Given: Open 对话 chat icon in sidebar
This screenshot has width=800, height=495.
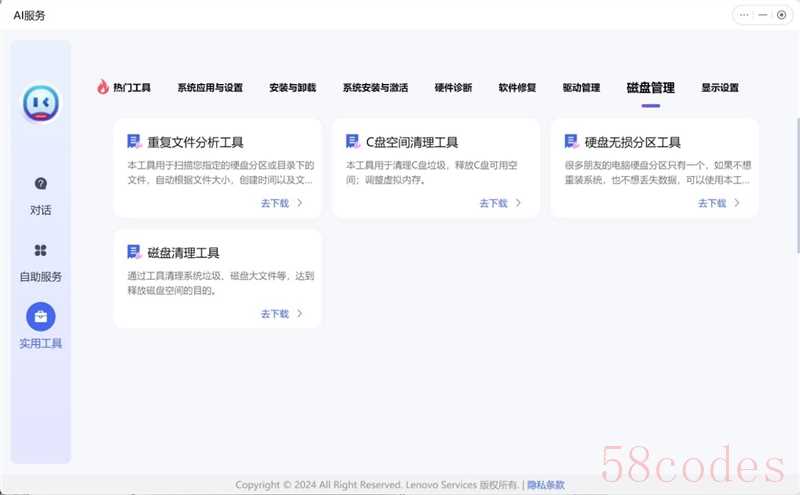Looking at the screenshot, I should pos(41,184).
